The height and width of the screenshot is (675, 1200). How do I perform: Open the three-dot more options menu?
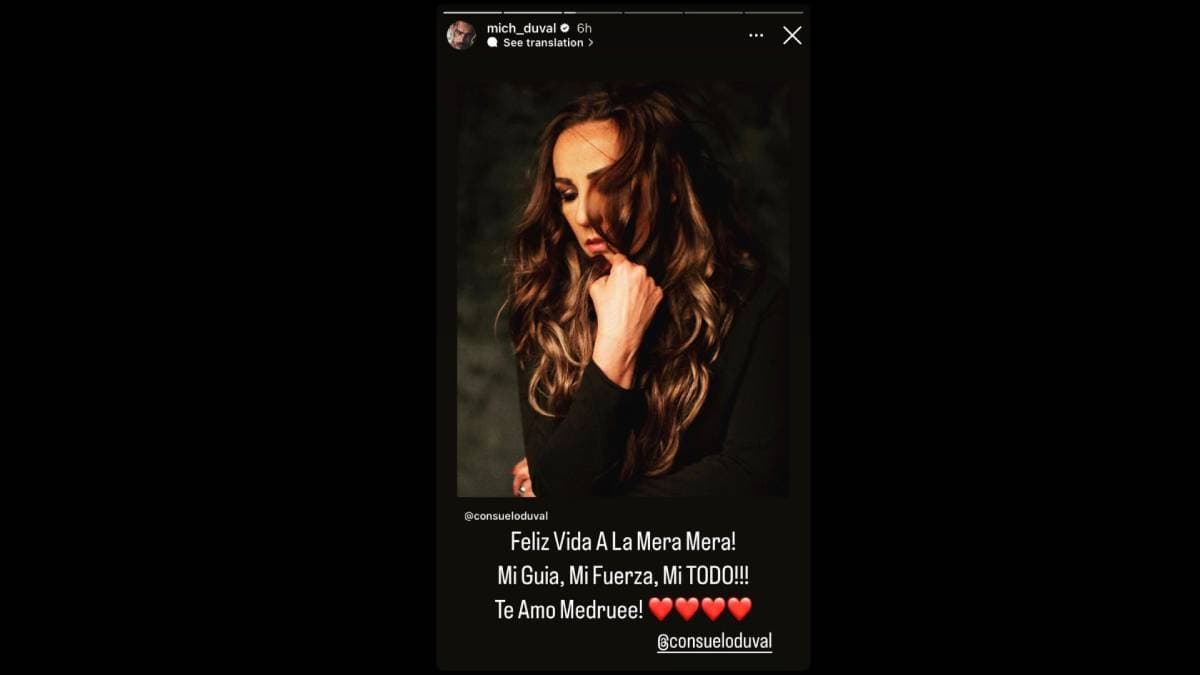click(756, 35)
